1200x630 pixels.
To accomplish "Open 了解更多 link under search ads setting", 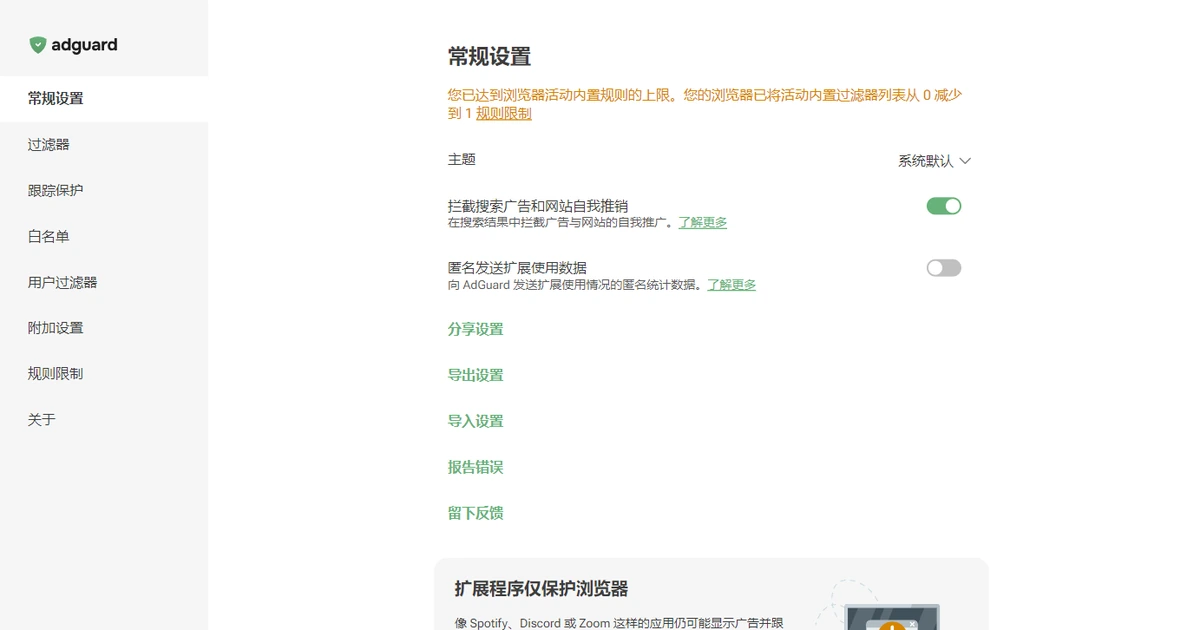I will 703,223.
